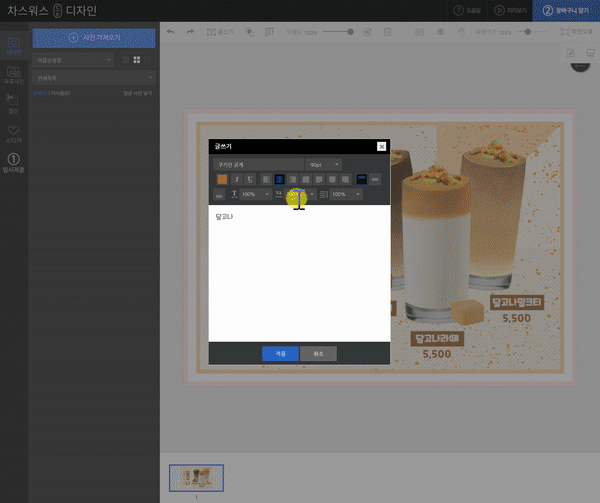The image size is (600, 503).
Task: Open the 90pt font size dropdown
Action: pyautogui.click(x=324, y=164)
